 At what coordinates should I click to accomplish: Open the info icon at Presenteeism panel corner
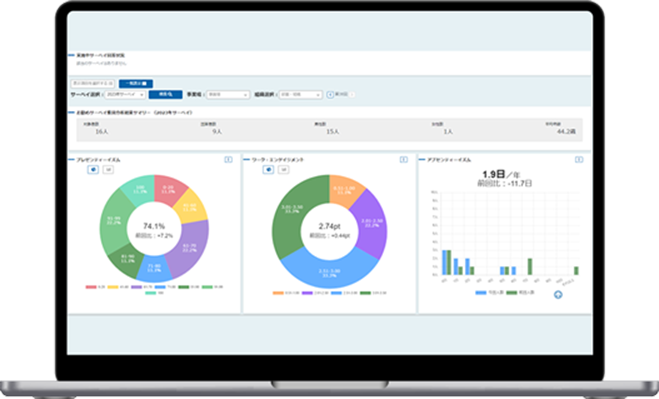(x=228, y=160)
